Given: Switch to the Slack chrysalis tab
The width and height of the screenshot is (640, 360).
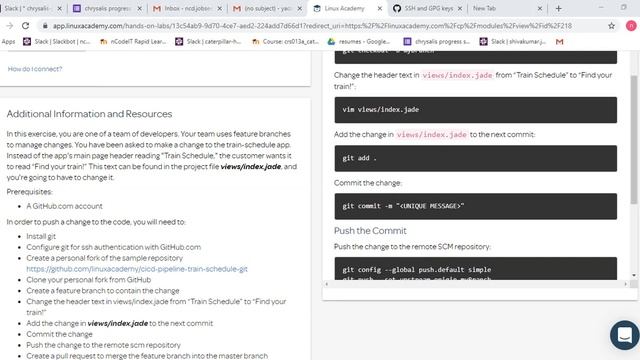Looking at the screenshot, I should tap(27, 8).
